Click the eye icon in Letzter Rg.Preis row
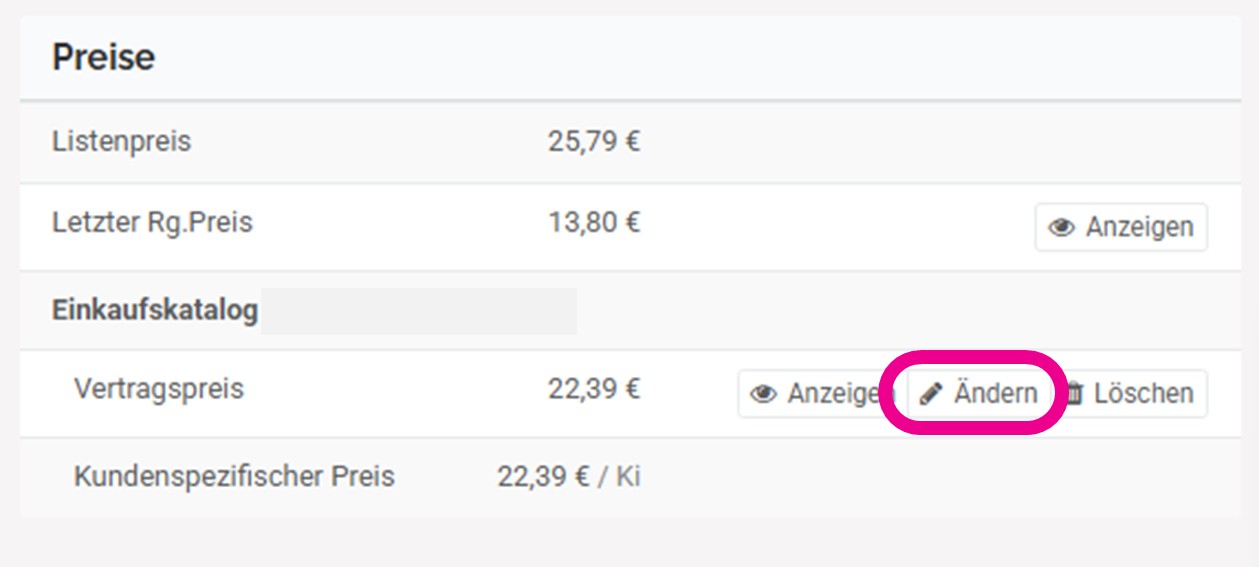The image size is (1259, 567). [x=1061, y=228]
